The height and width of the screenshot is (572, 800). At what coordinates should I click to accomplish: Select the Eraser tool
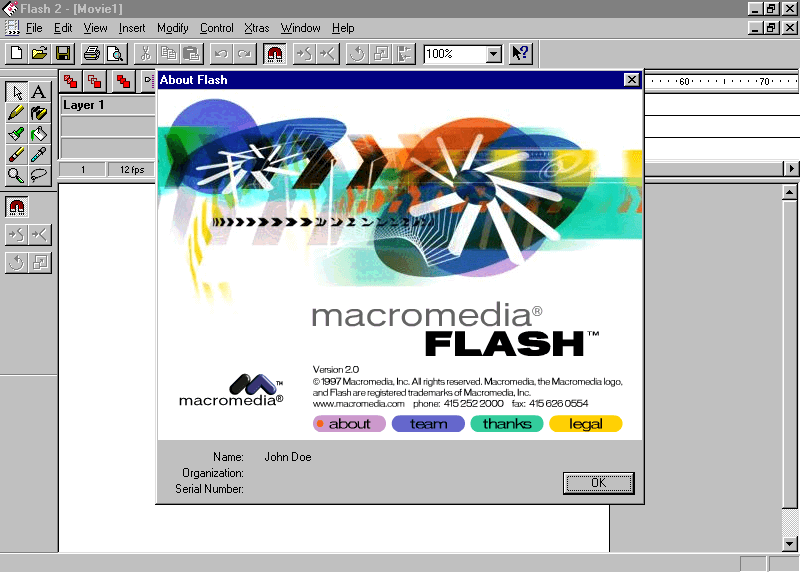(16, 155)
